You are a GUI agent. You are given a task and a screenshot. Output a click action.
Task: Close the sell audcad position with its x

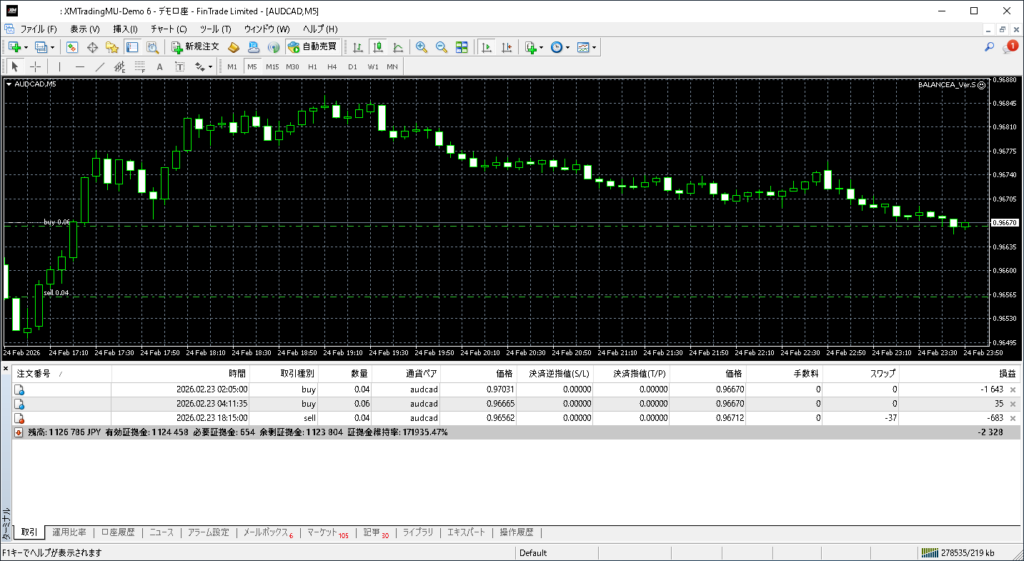[1013, 418]
